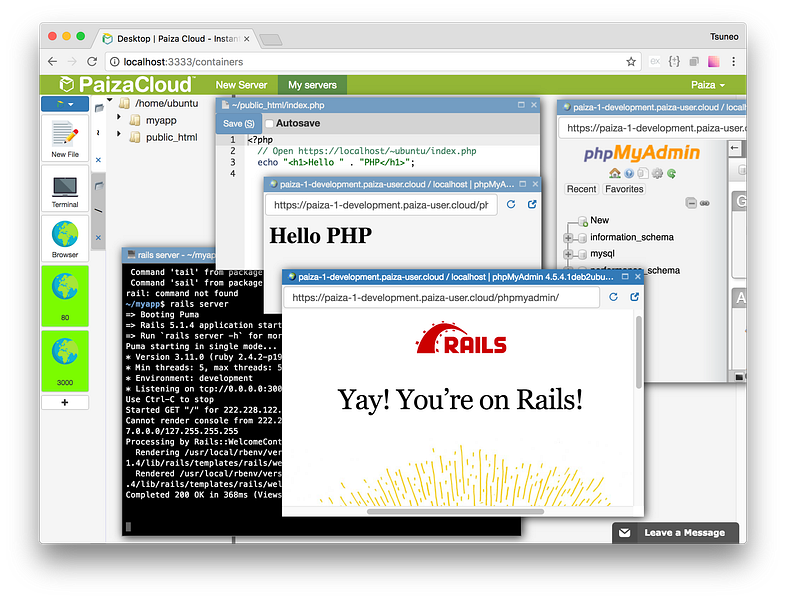Click the phpMyAdmin left-arrow panel button

[x=735, y=148]
